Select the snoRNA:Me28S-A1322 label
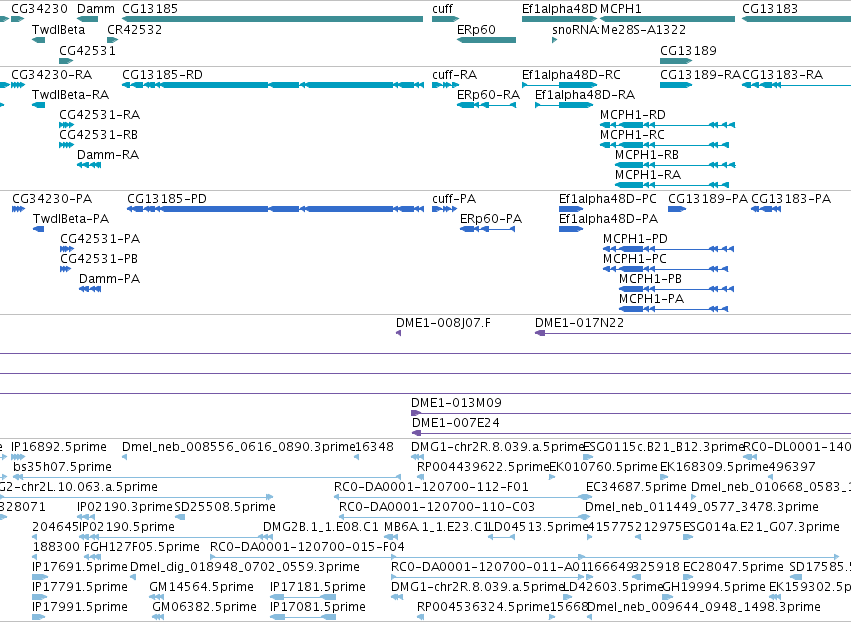 (x=619, y=30)
